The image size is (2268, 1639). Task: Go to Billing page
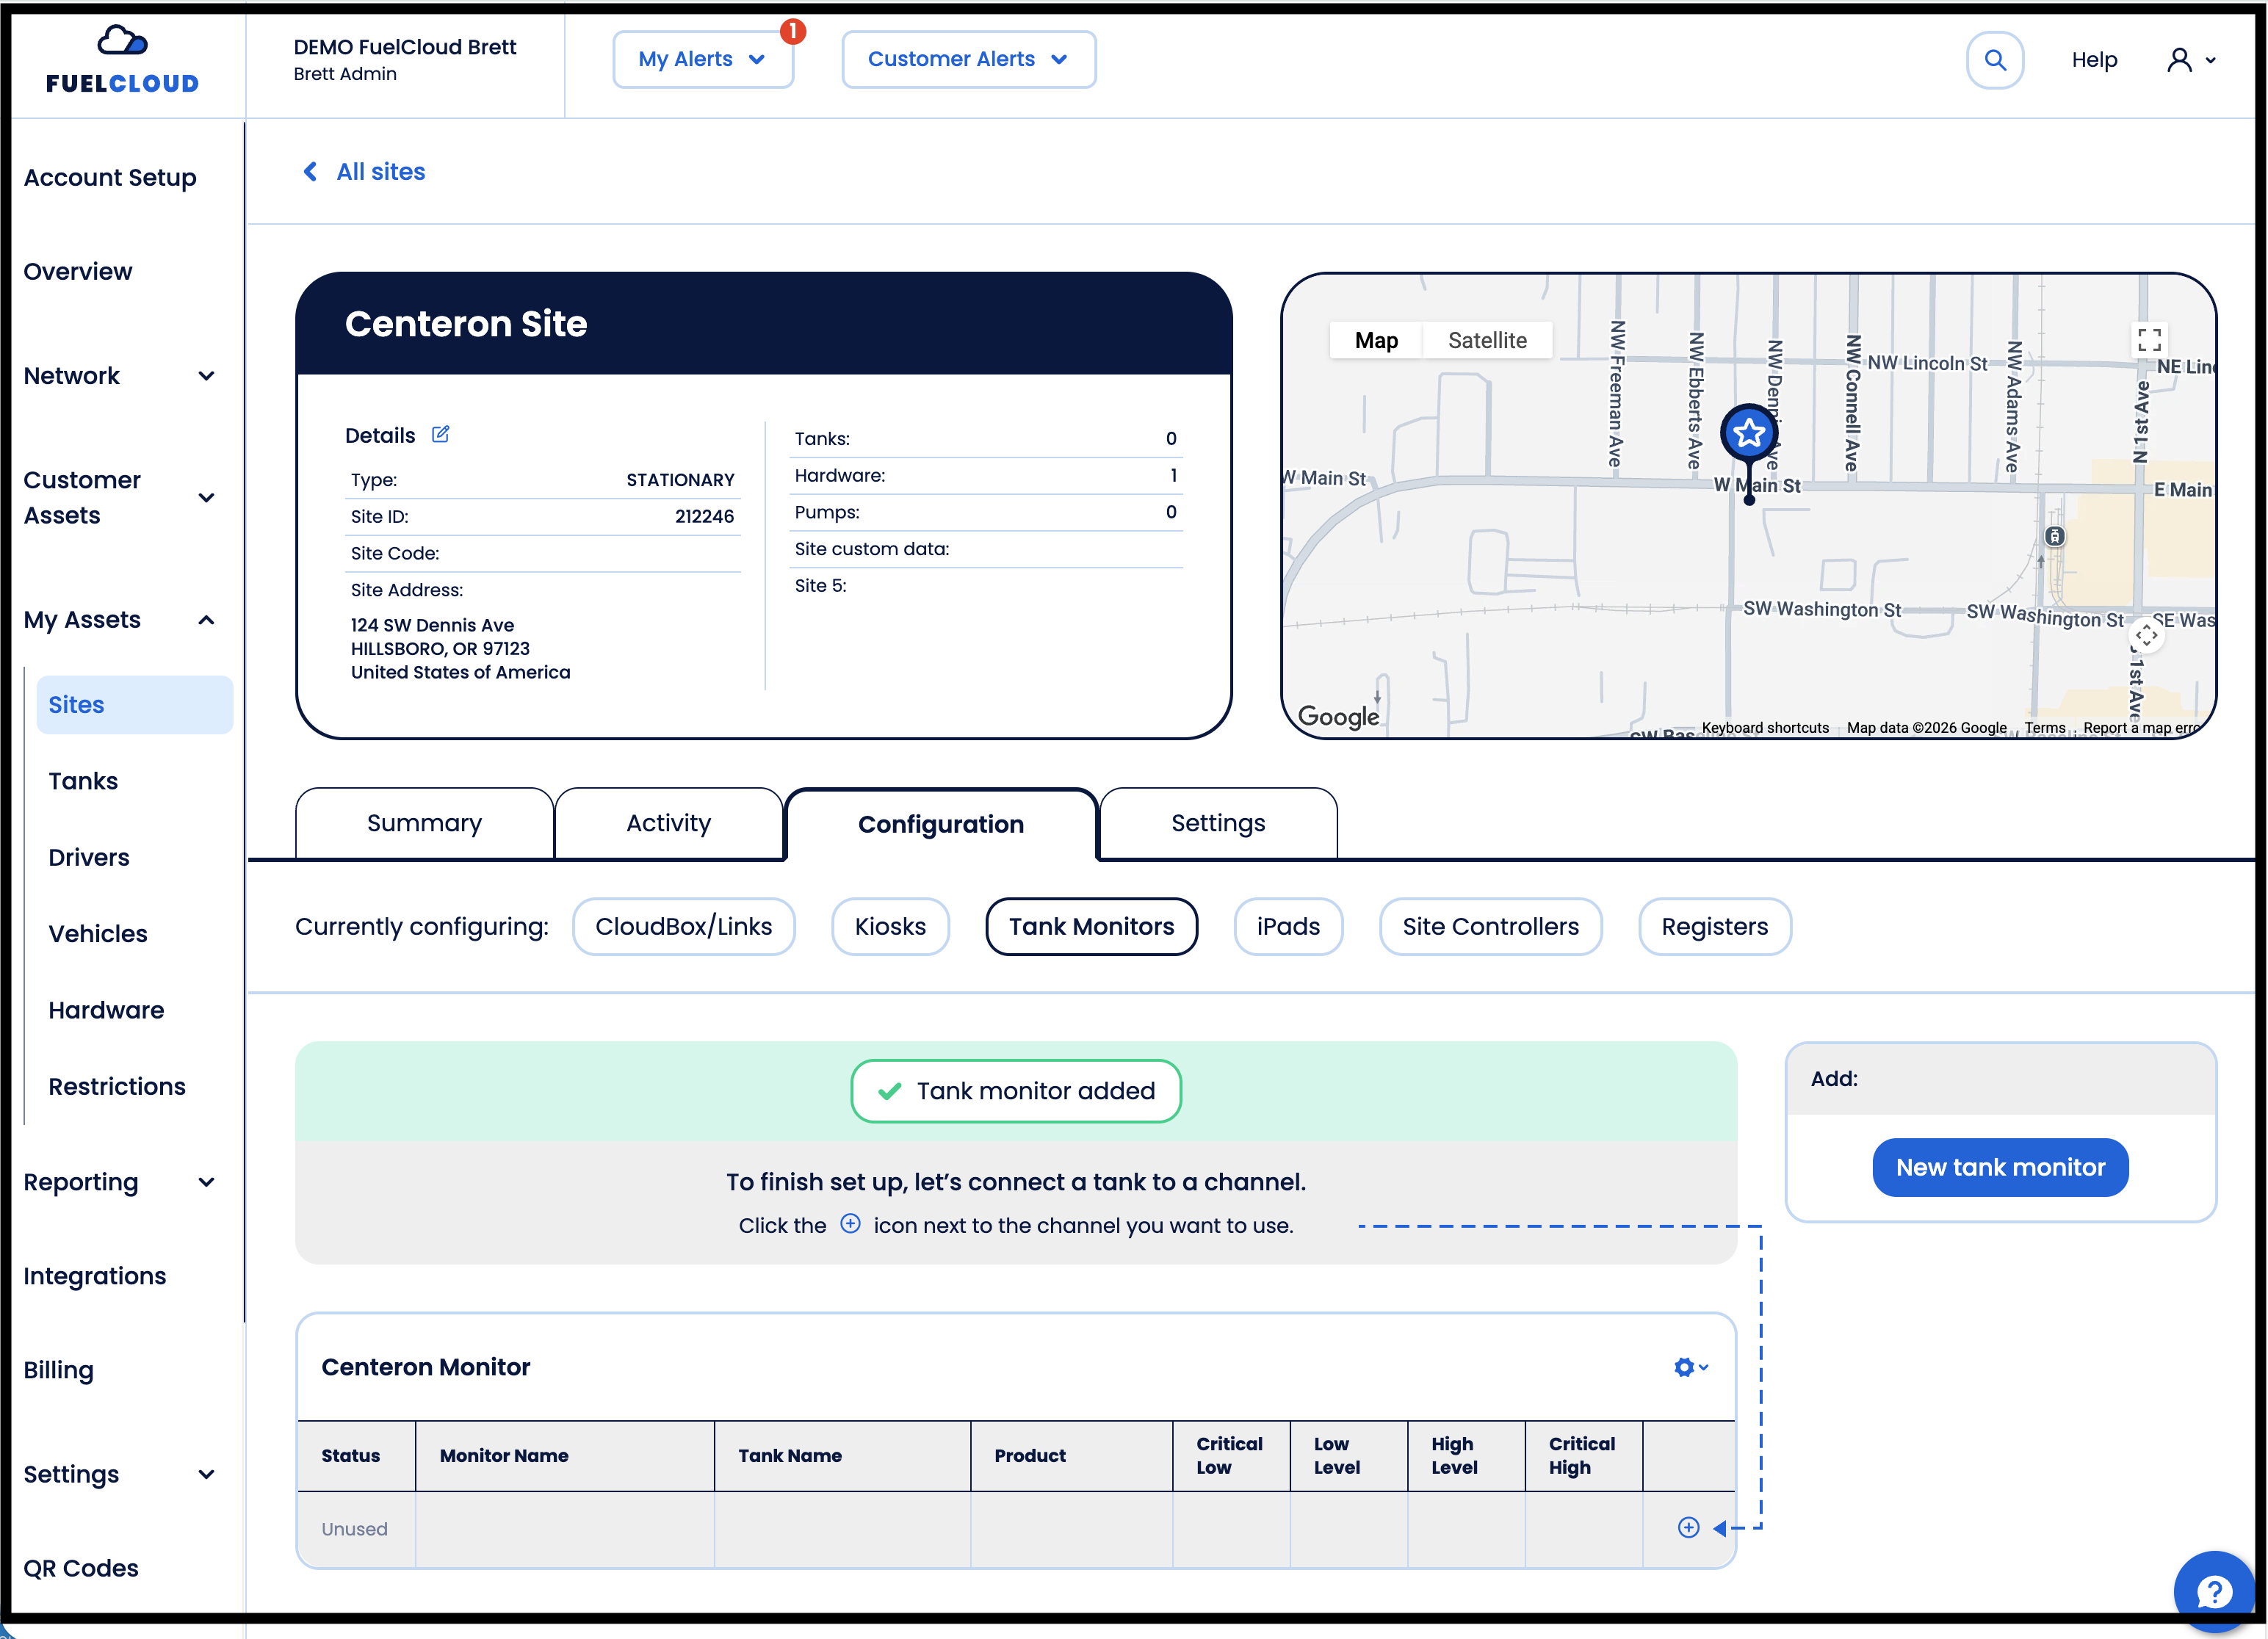(58, 1370)
